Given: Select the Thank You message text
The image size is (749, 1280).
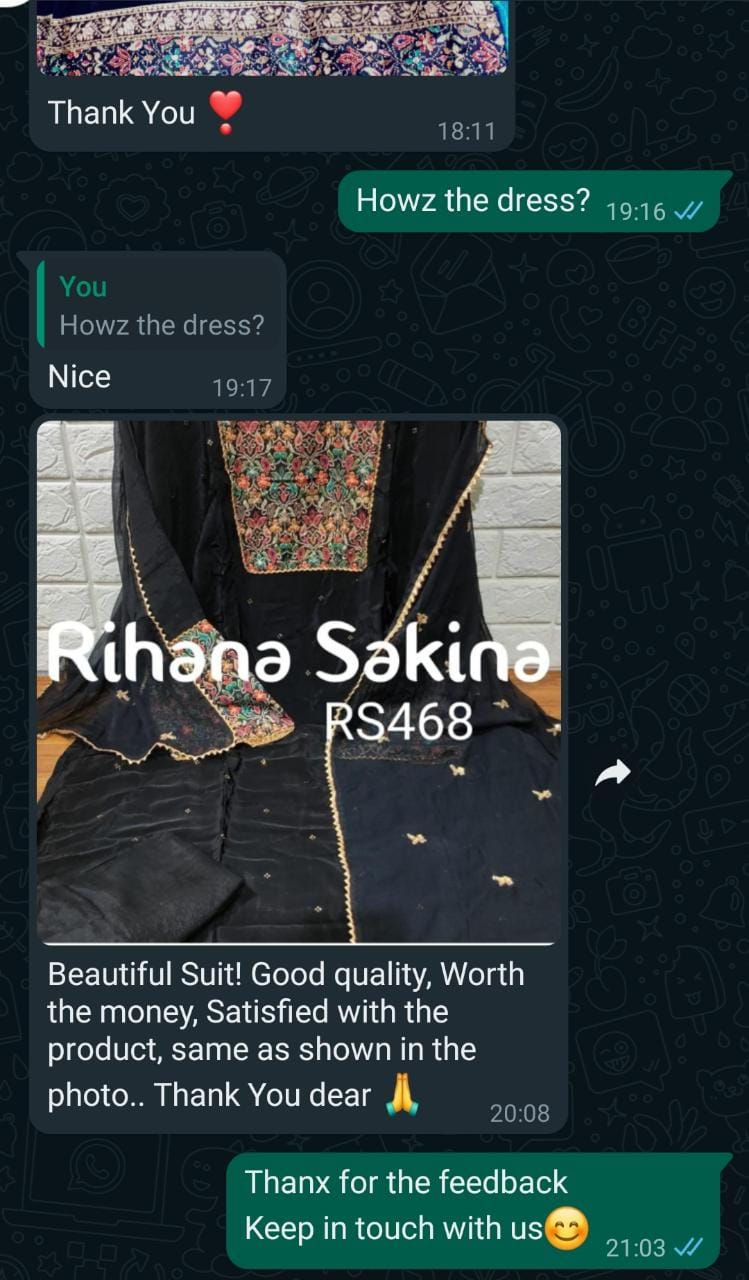Looking at the screenshot, I should pos(121,113).
